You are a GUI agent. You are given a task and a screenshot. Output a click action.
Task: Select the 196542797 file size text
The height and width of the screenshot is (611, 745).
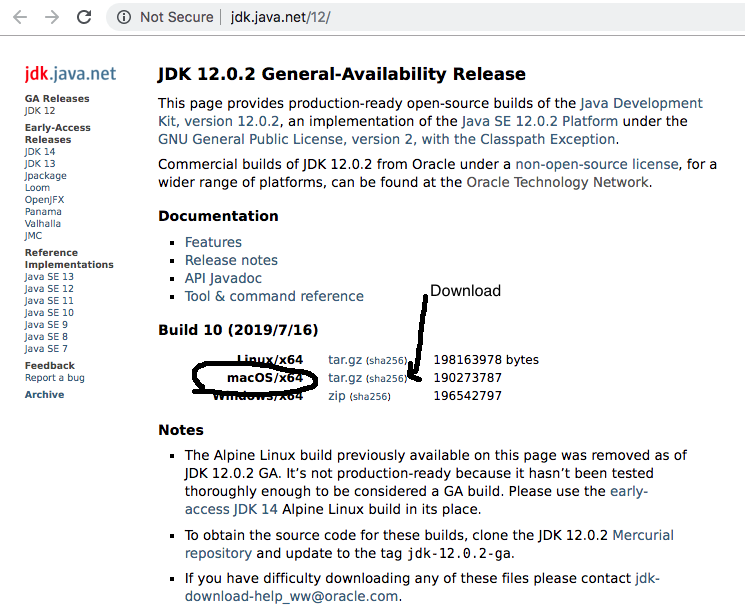[468, 396]
